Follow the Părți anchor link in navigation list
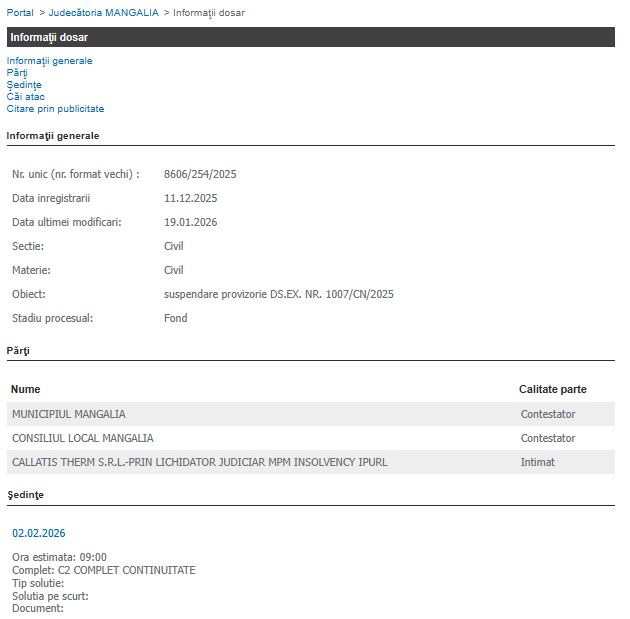 click(x=17, y=73)
